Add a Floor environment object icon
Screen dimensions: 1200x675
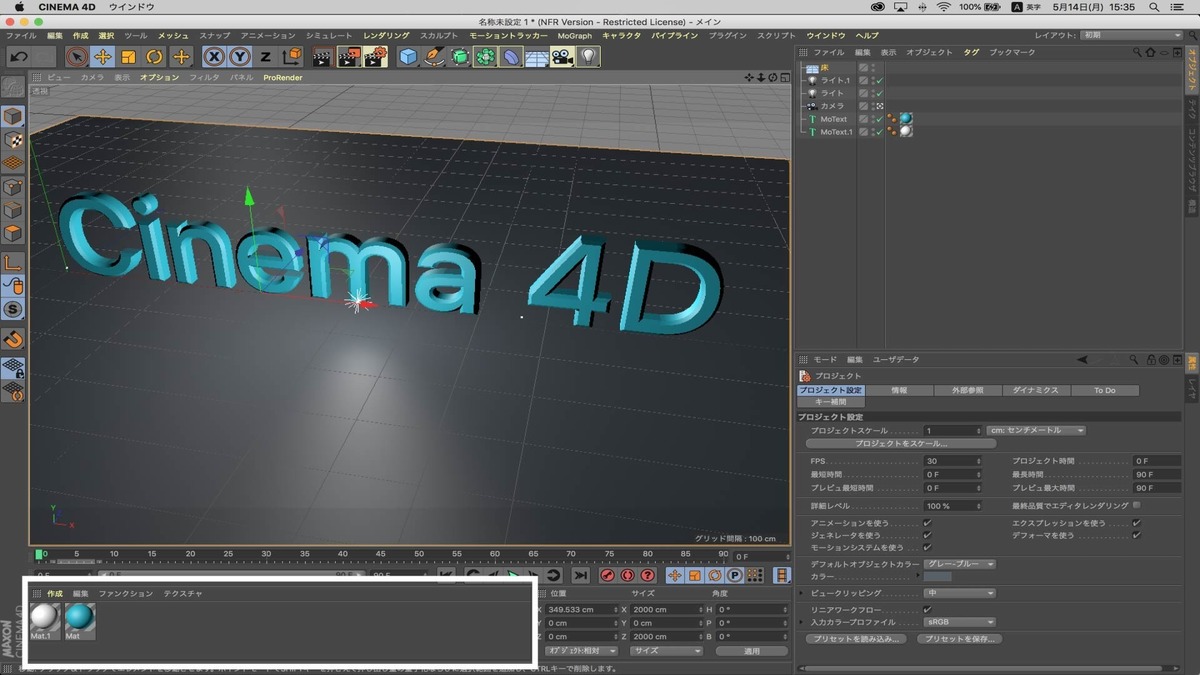click(537, 57)
